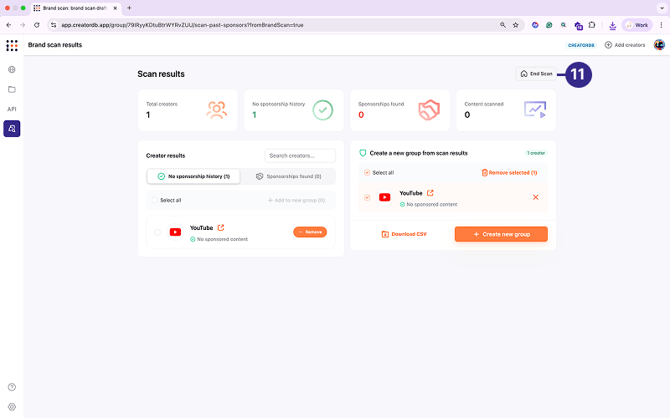This screenshot has height=418, width=670.
Task: Select the brand scan sidebar icon
Action: [12, 128]
